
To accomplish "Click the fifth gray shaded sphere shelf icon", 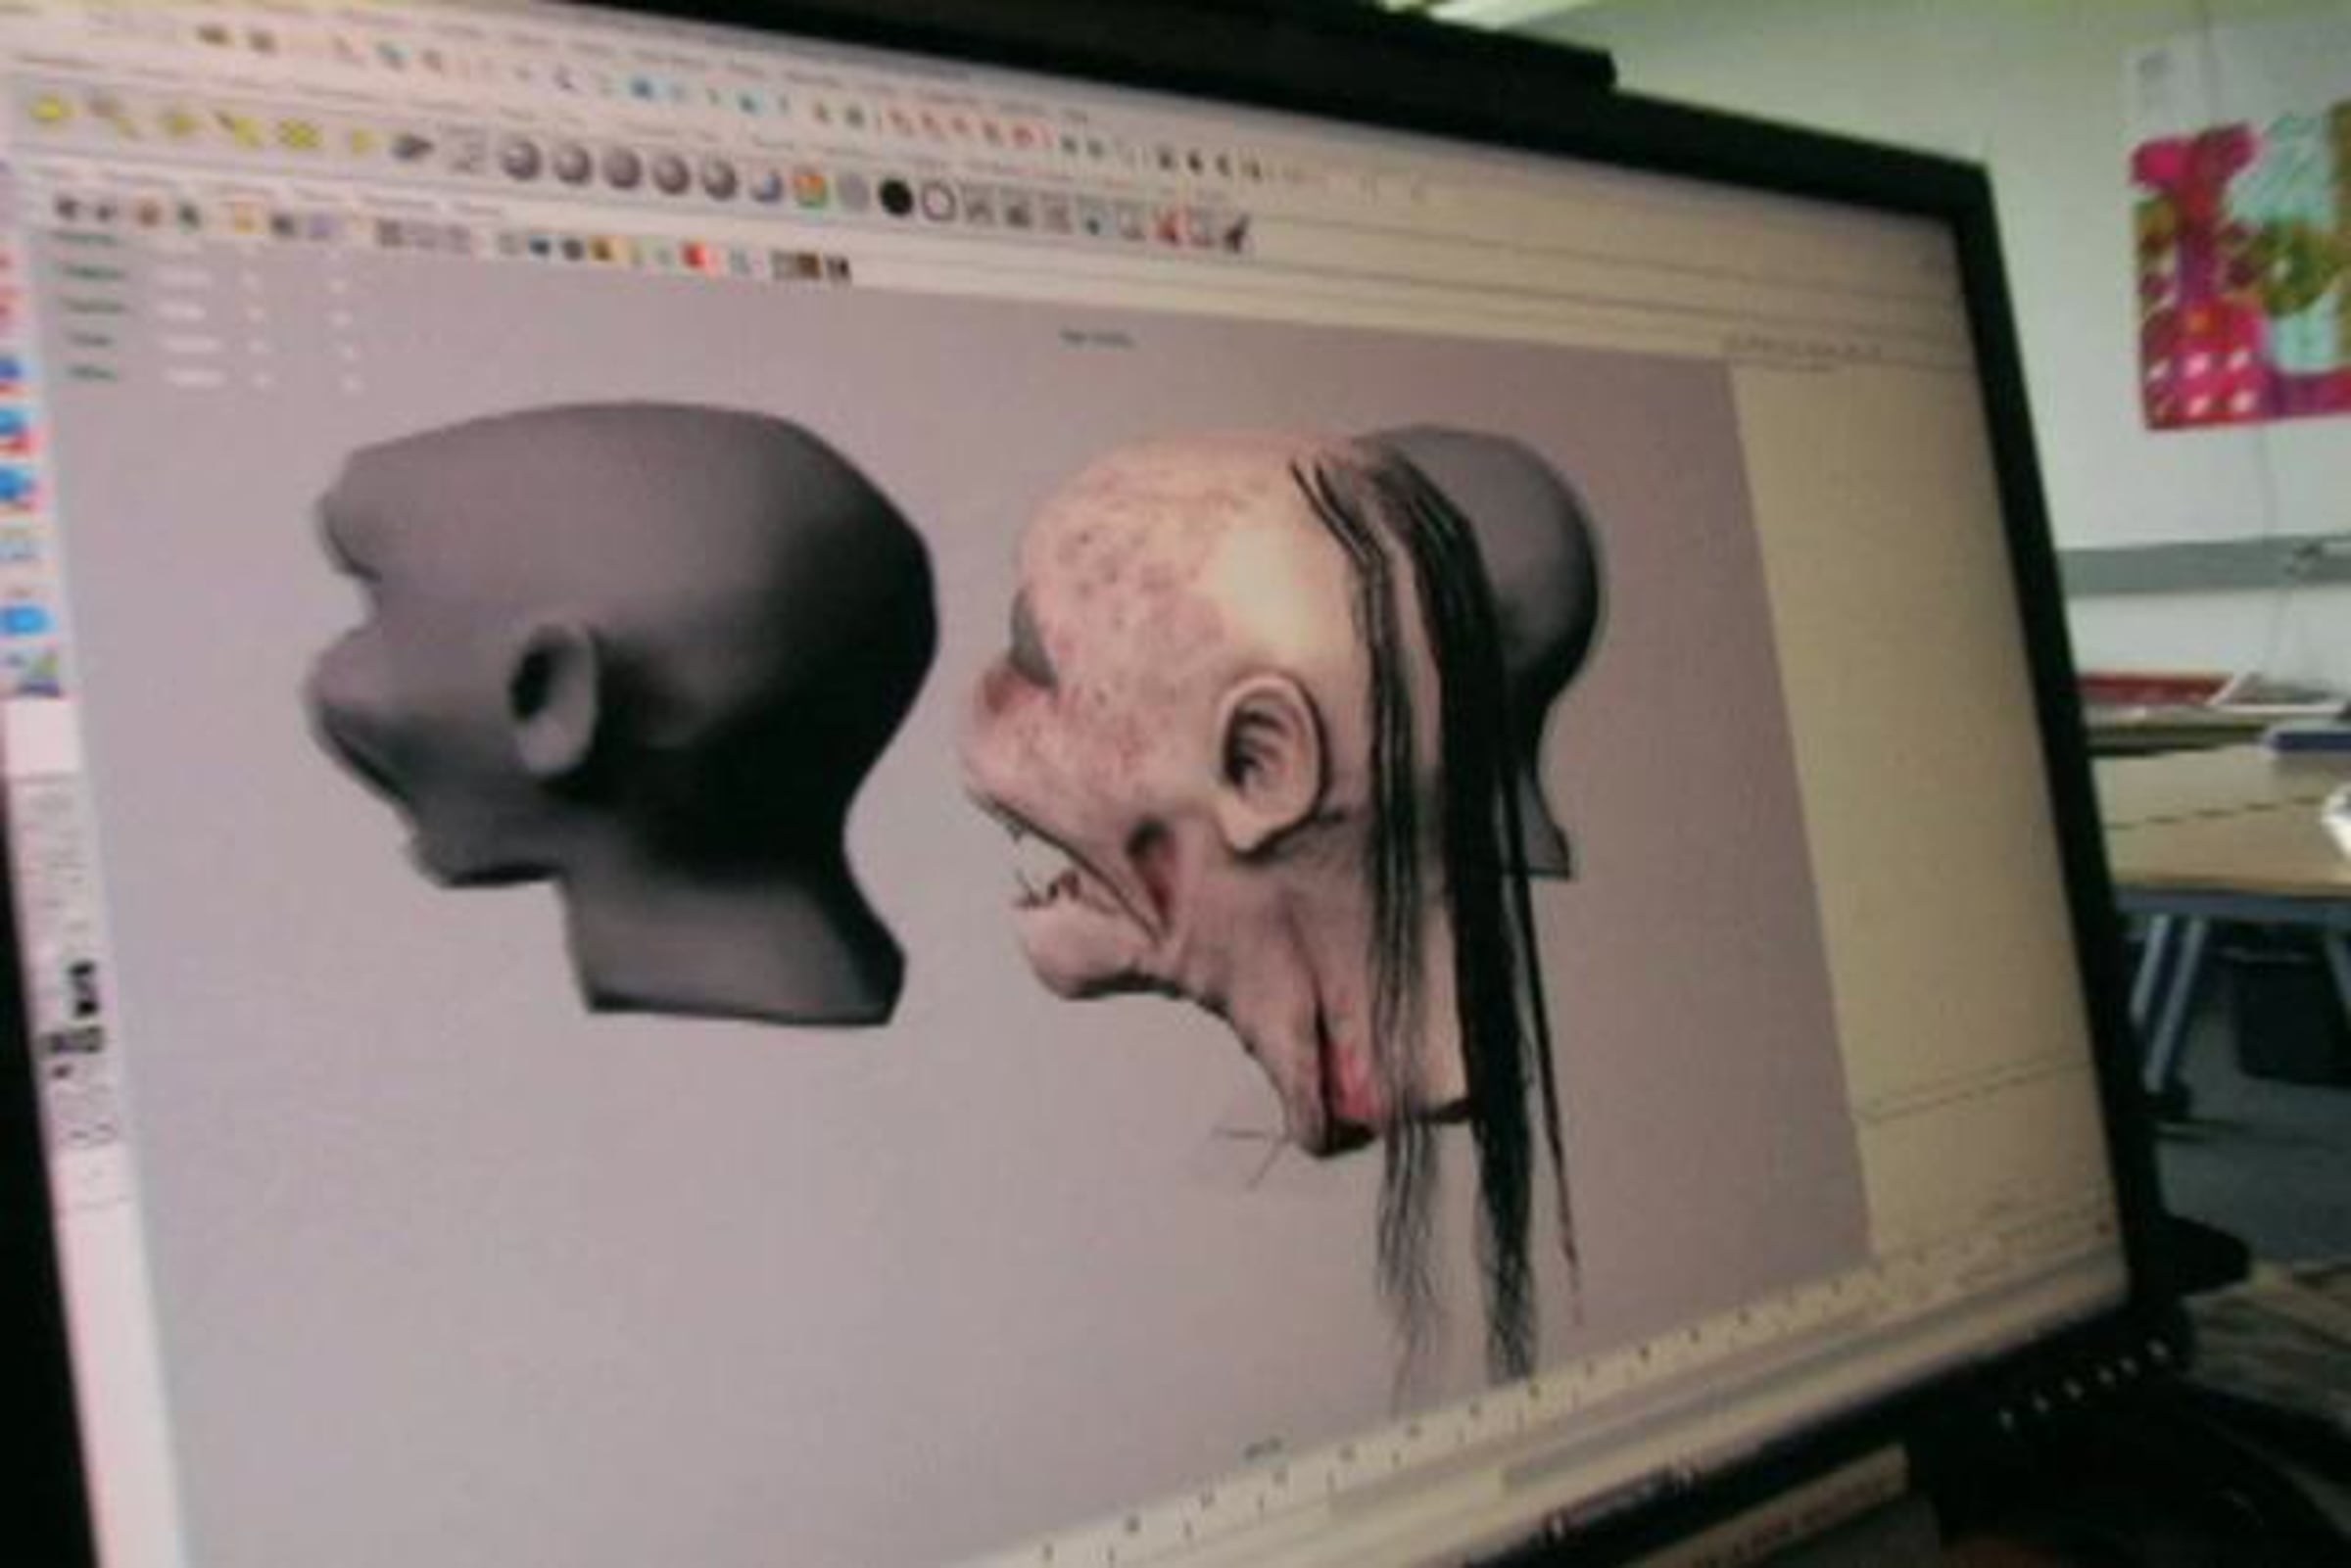I will click(x=718, y=179).
